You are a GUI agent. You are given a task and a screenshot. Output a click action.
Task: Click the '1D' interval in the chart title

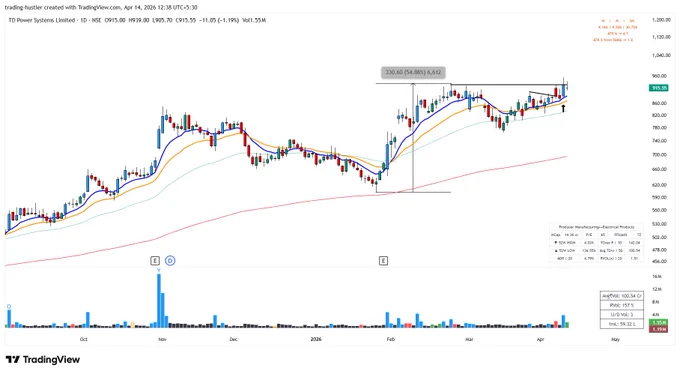(83, 20)
